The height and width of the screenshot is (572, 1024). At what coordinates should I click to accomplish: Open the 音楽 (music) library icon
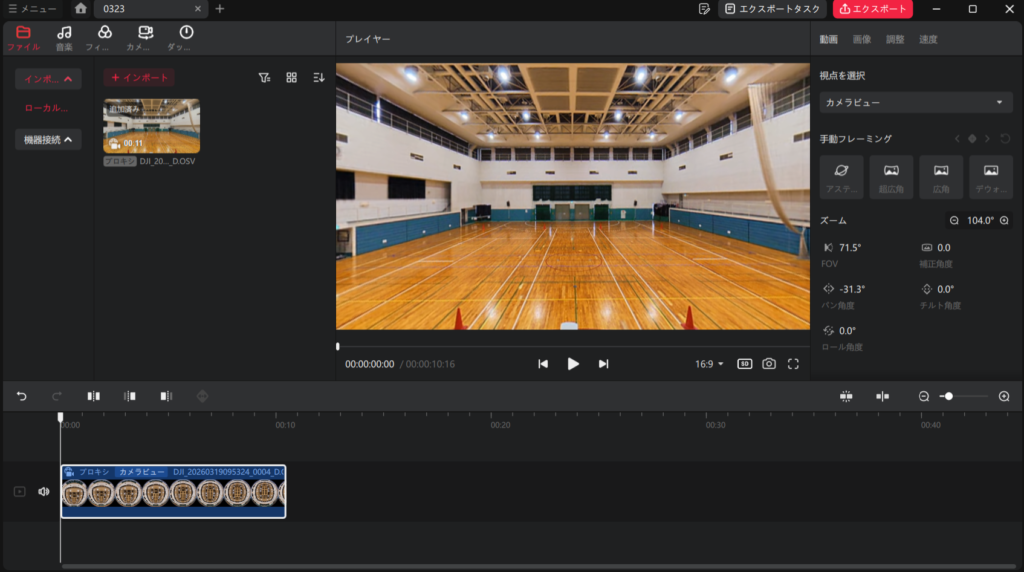pos(64,38)
